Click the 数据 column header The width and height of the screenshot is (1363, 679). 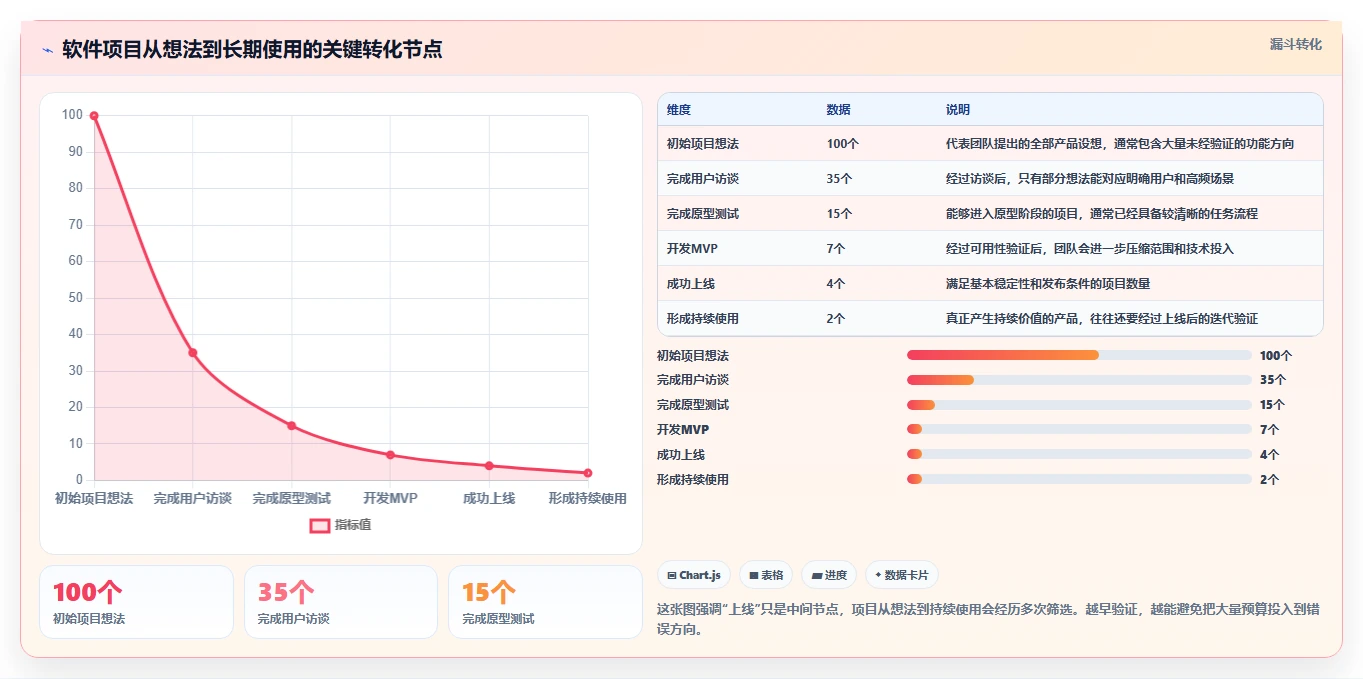point(839,110)
